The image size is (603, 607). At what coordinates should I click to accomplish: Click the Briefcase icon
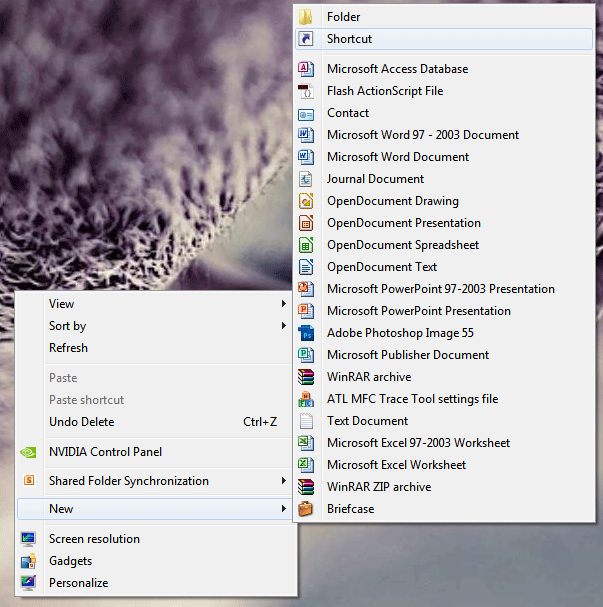click(x=306, y=509)
